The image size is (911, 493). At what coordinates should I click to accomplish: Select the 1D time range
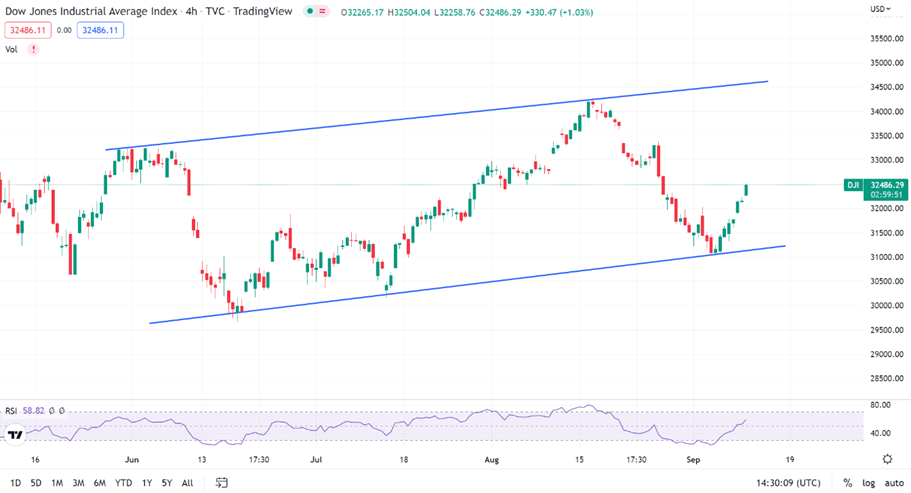(x=16, y=483)
